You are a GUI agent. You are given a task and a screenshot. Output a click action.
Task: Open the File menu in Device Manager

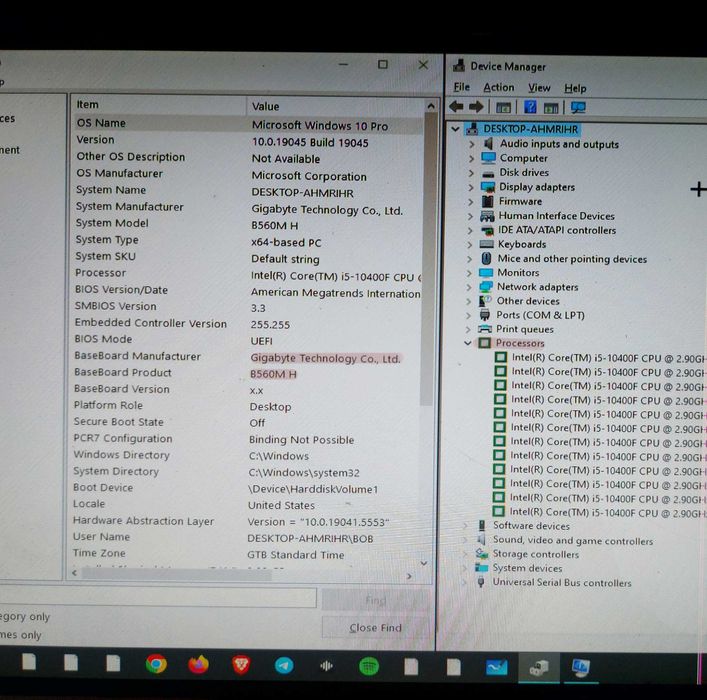click(461, 87)
